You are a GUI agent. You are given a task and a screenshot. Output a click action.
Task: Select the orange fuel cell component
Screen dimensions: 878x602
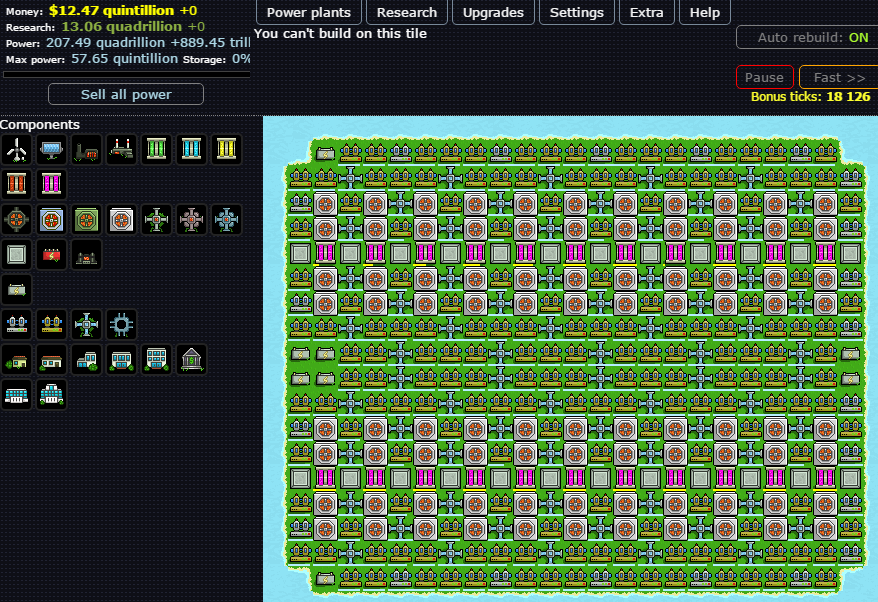coord(16,184)
